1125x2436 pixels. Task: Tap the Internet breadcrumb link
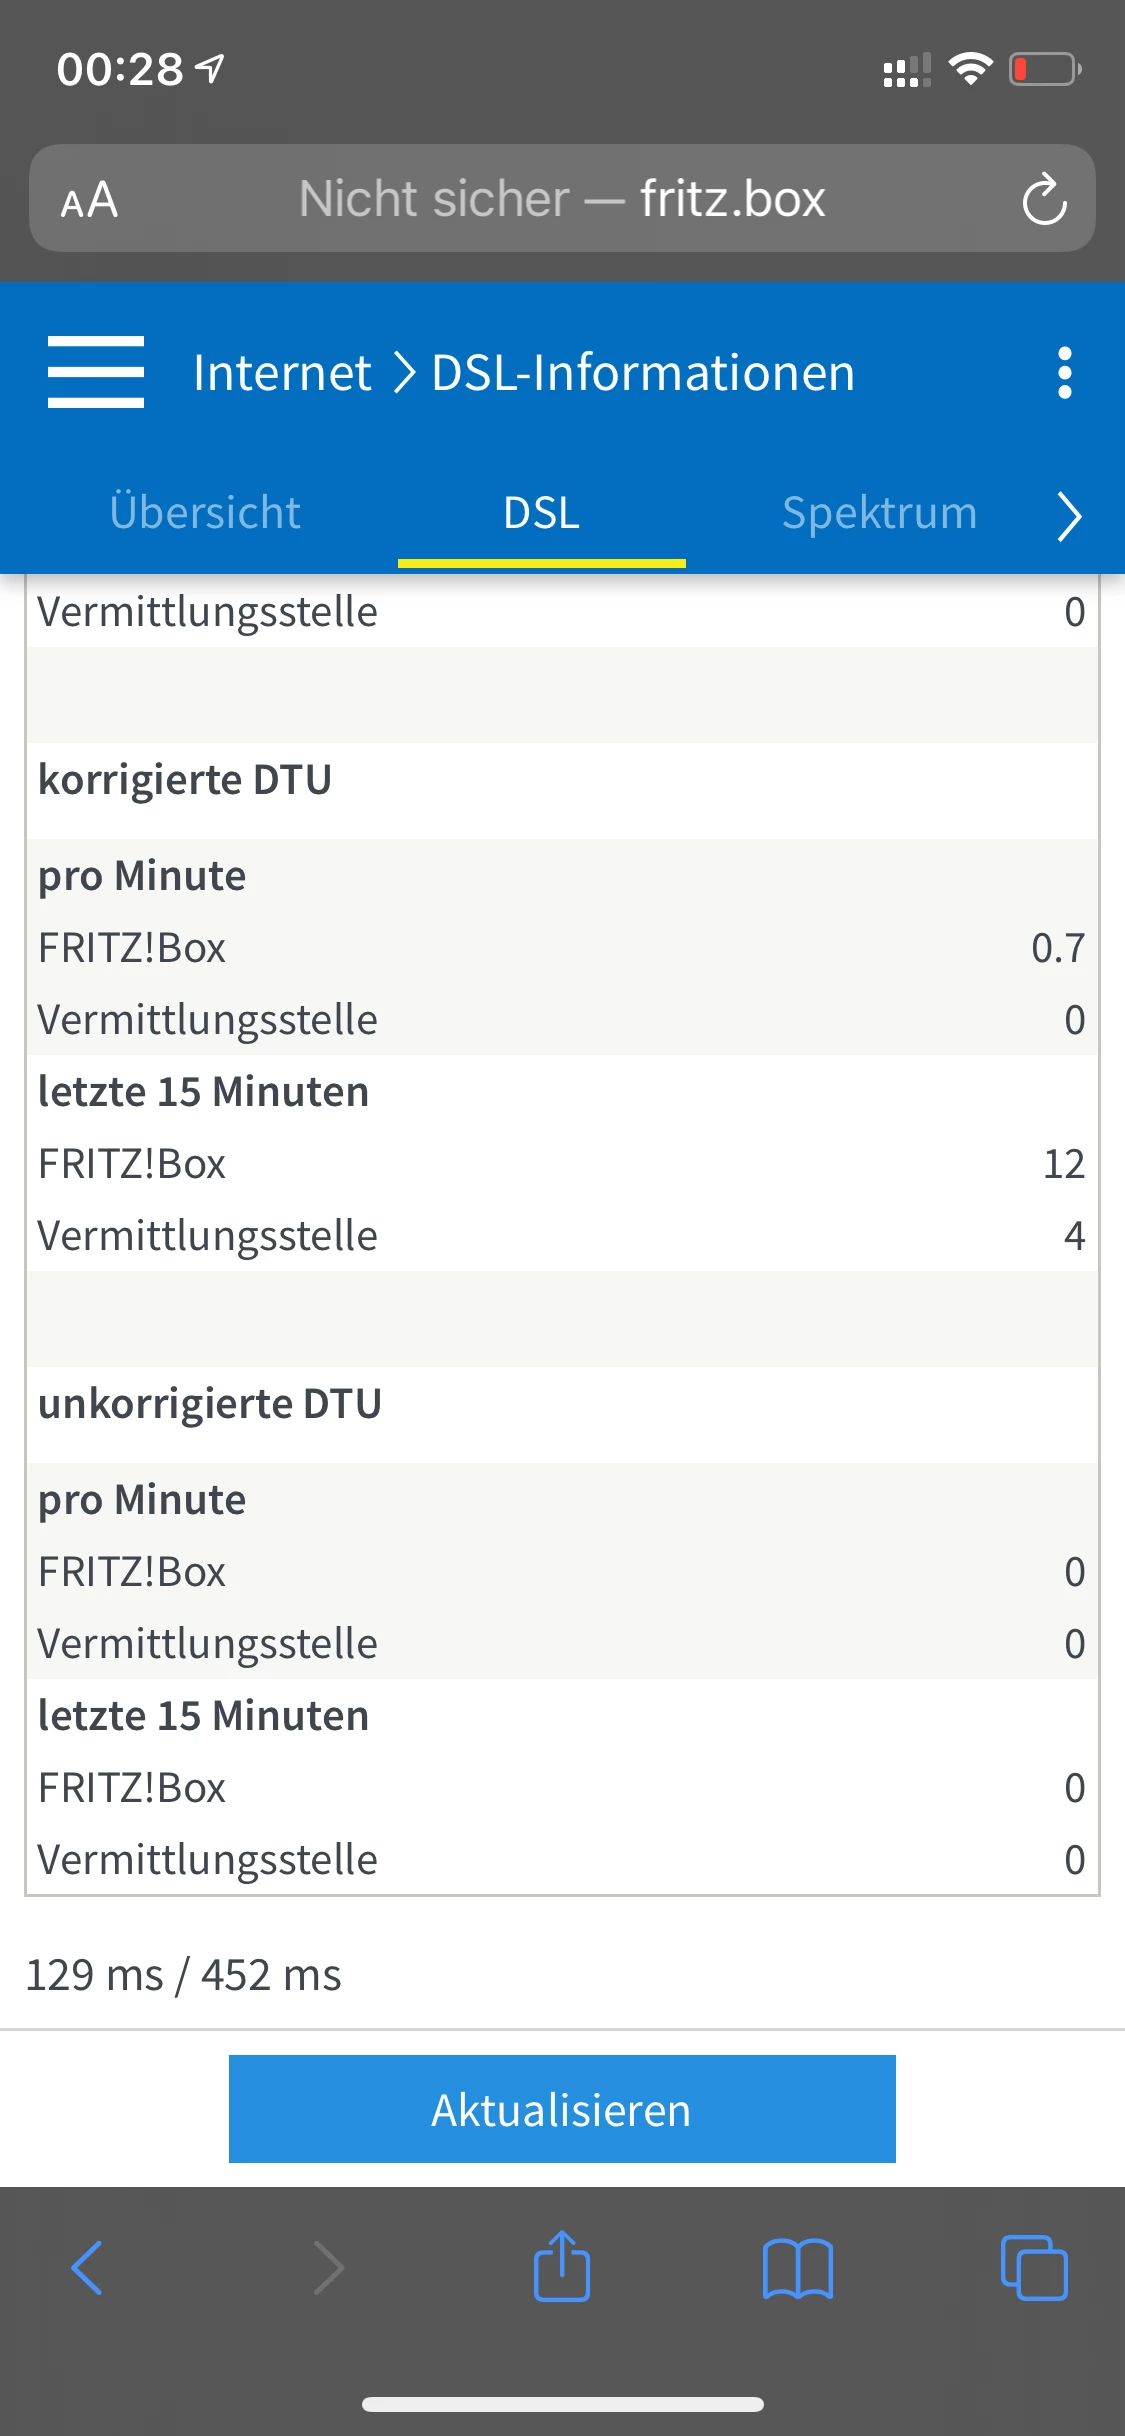tap(282, 373)
